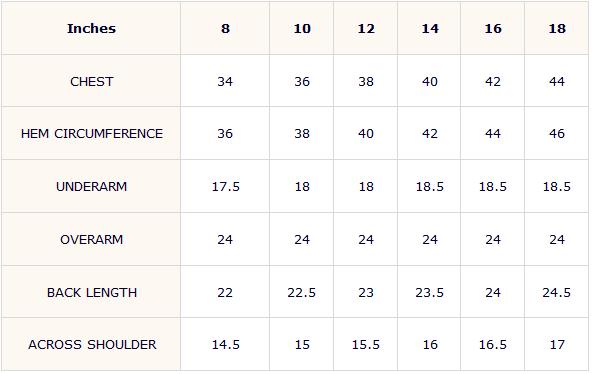Select across shoulder value 15.5
The height and width of the screenshot is (374, 592).
point(366,345)
